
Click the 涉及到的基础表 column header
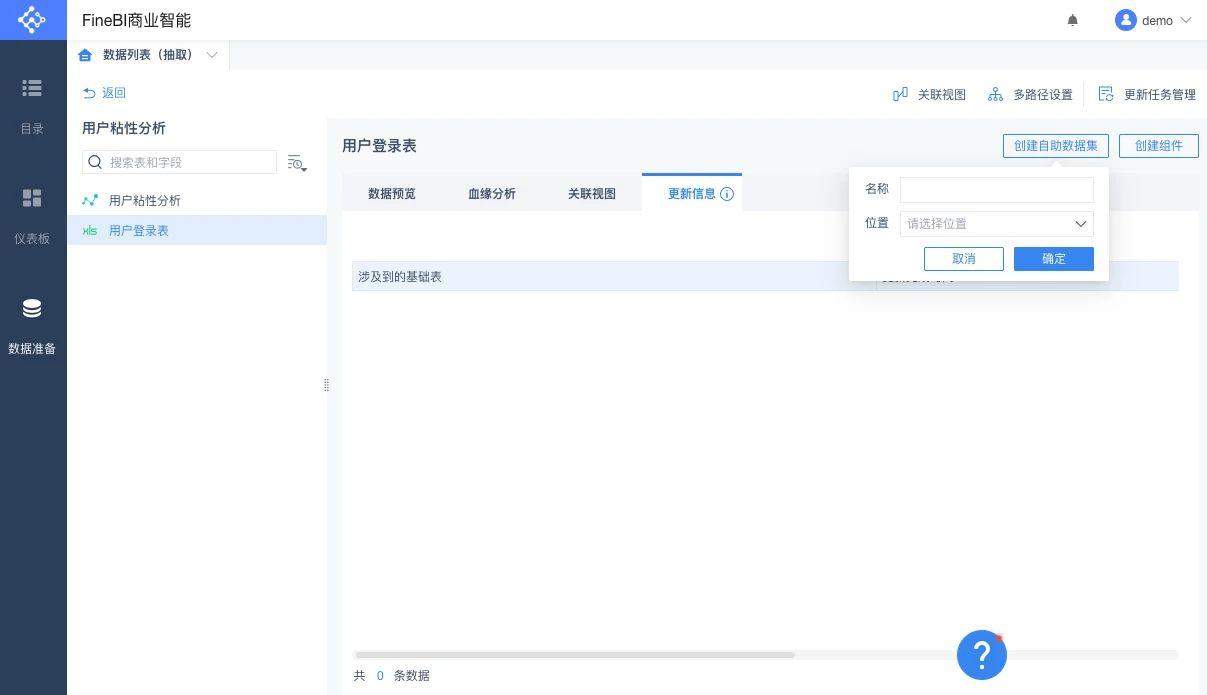(x=614, y=276)
